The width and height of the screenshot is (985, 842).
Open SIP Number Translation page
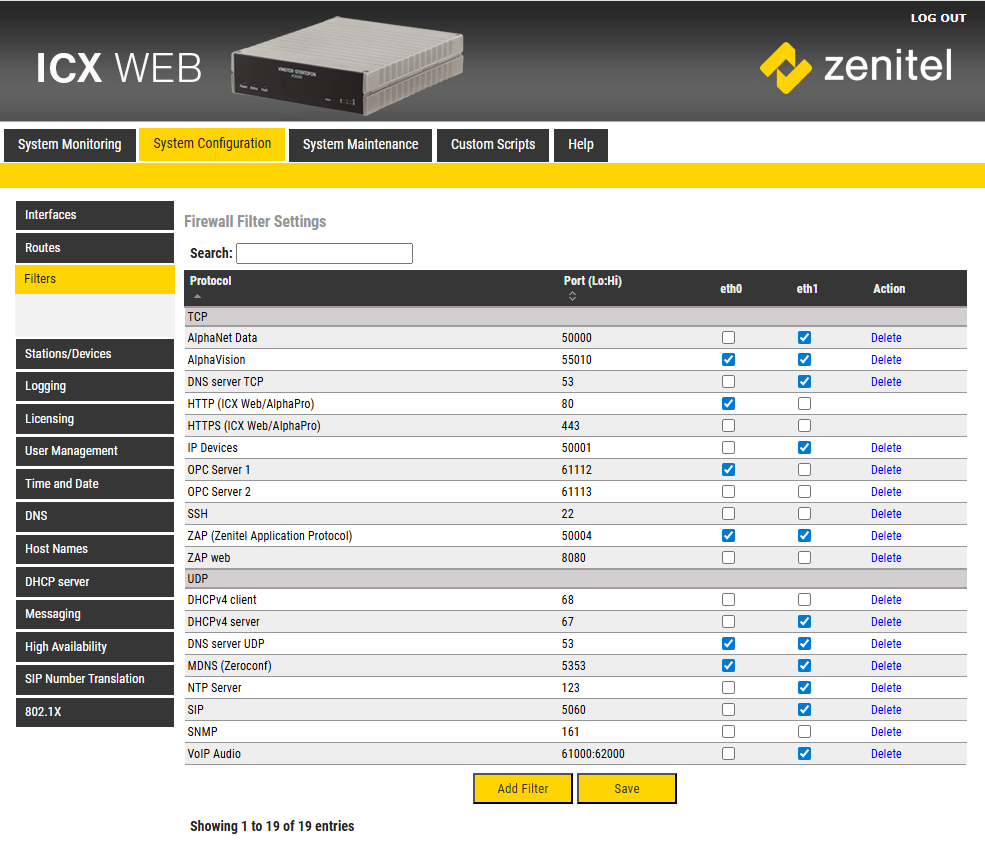point(95,679)
